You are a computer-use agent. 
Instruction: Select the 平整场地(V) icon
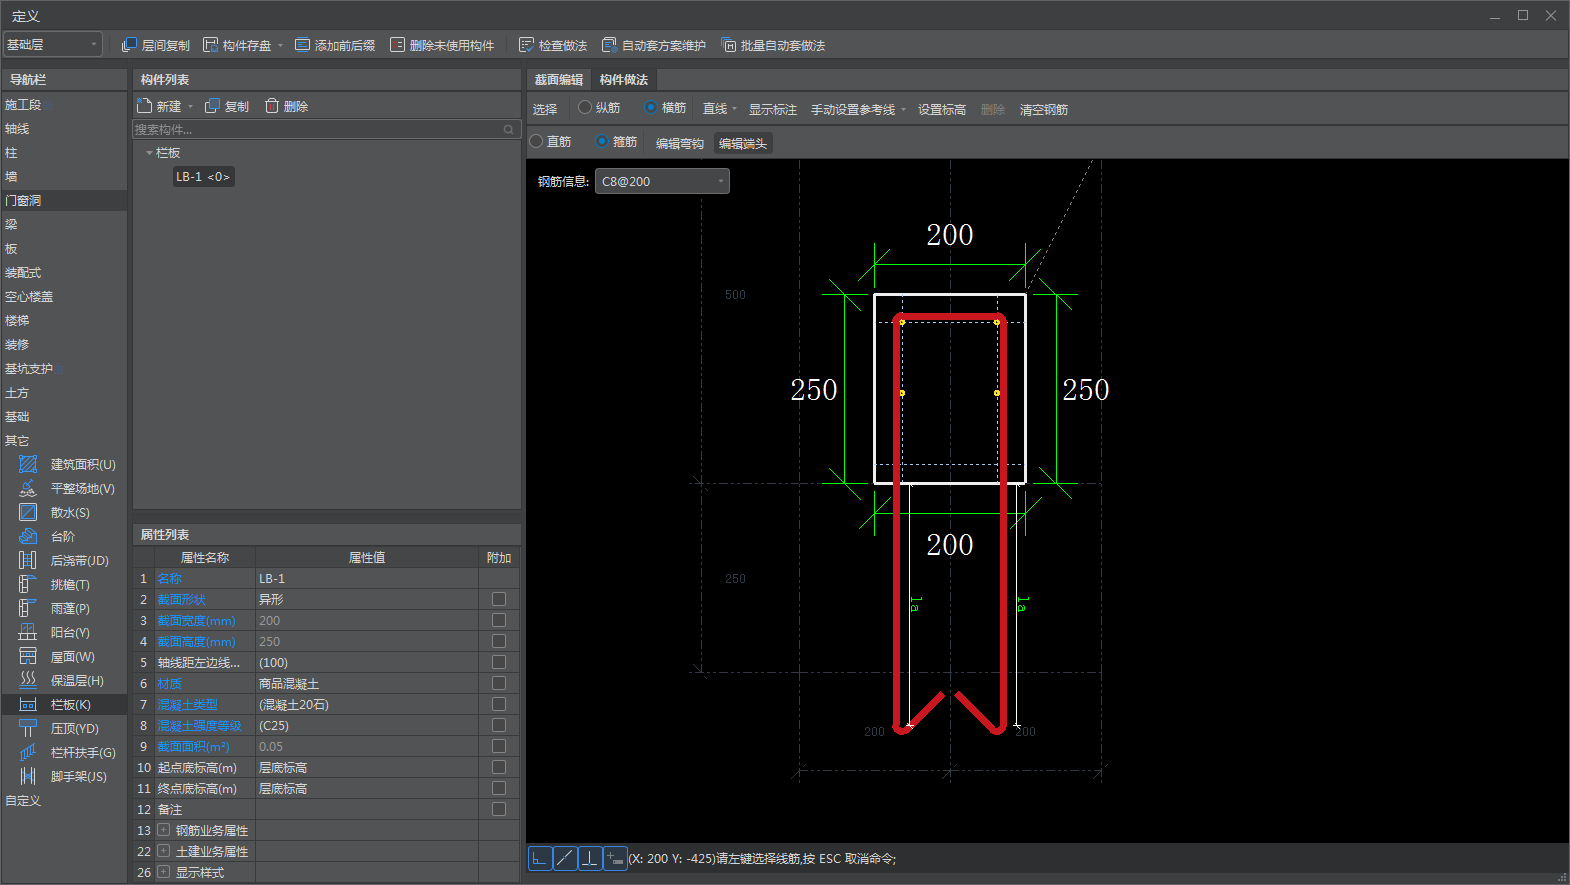coord(28,488)
